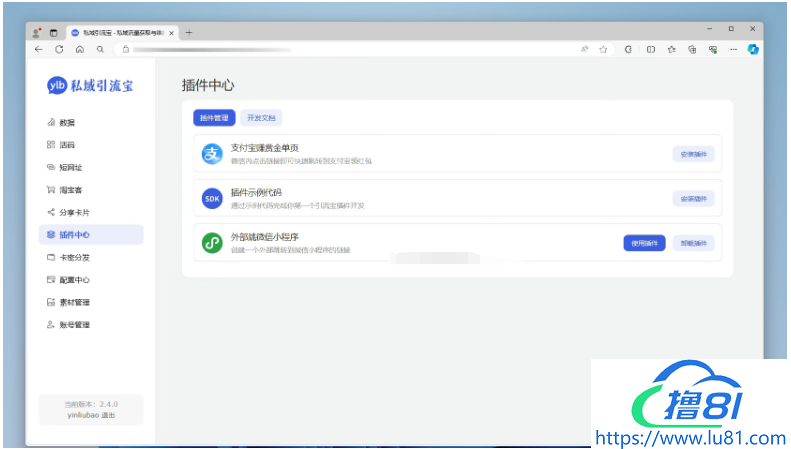
Task: Open 账号管理 in the sidebar
Action: [74, 325]
